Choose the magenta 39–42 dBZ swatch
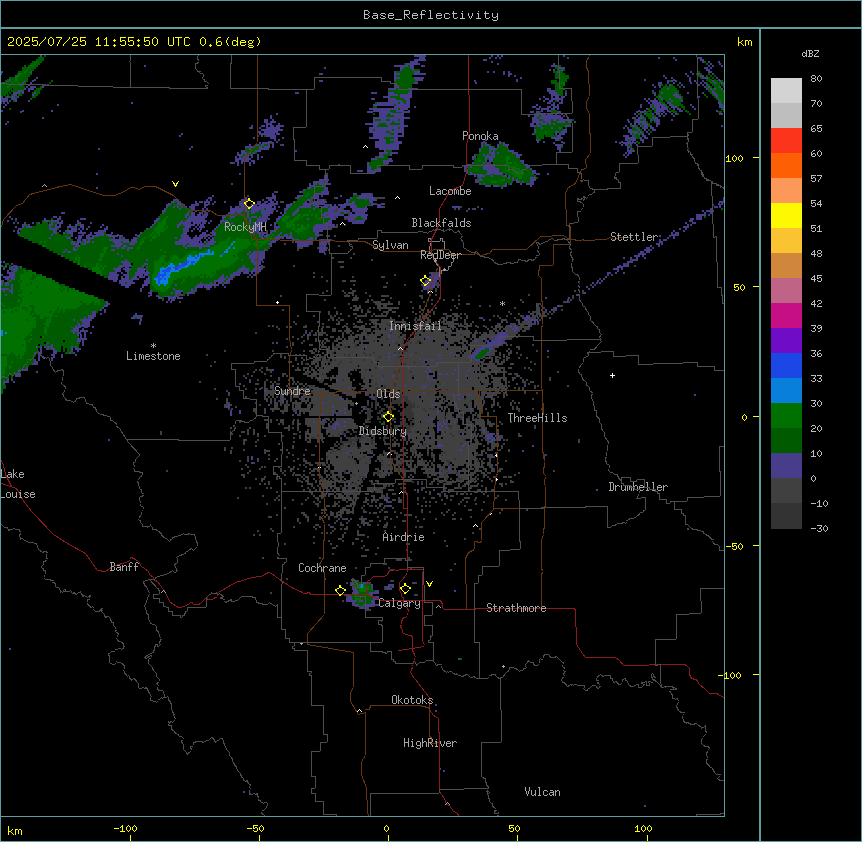 786,315
